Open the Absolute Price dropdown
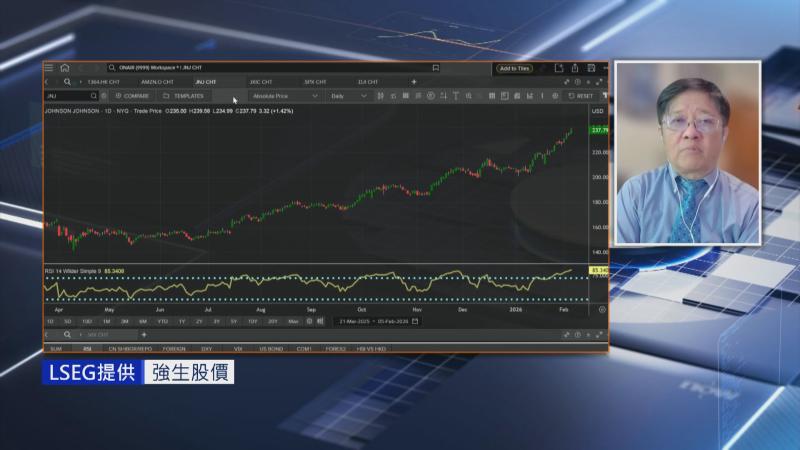 [x=284, y=96]
